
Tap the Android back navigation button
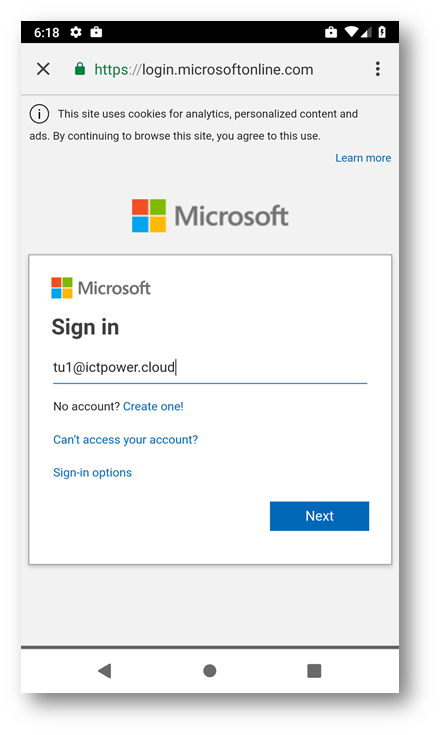105,671
